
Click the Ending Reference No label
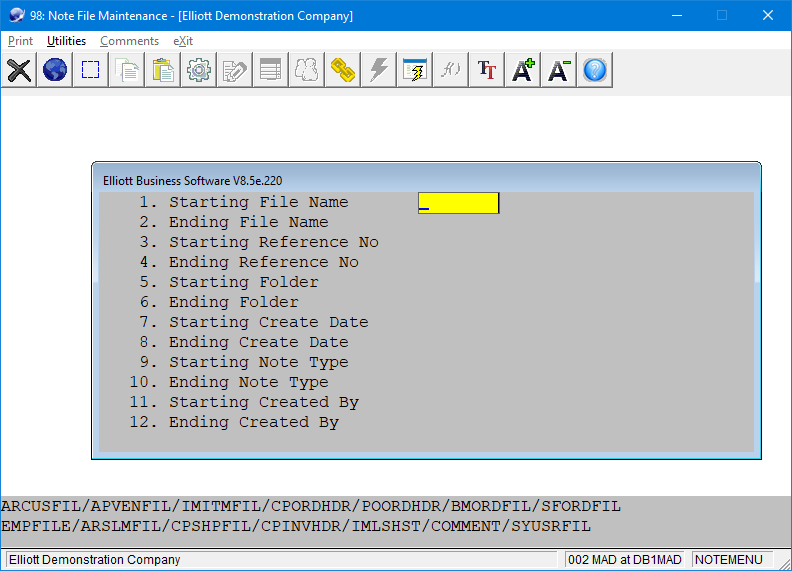[264, 262]
